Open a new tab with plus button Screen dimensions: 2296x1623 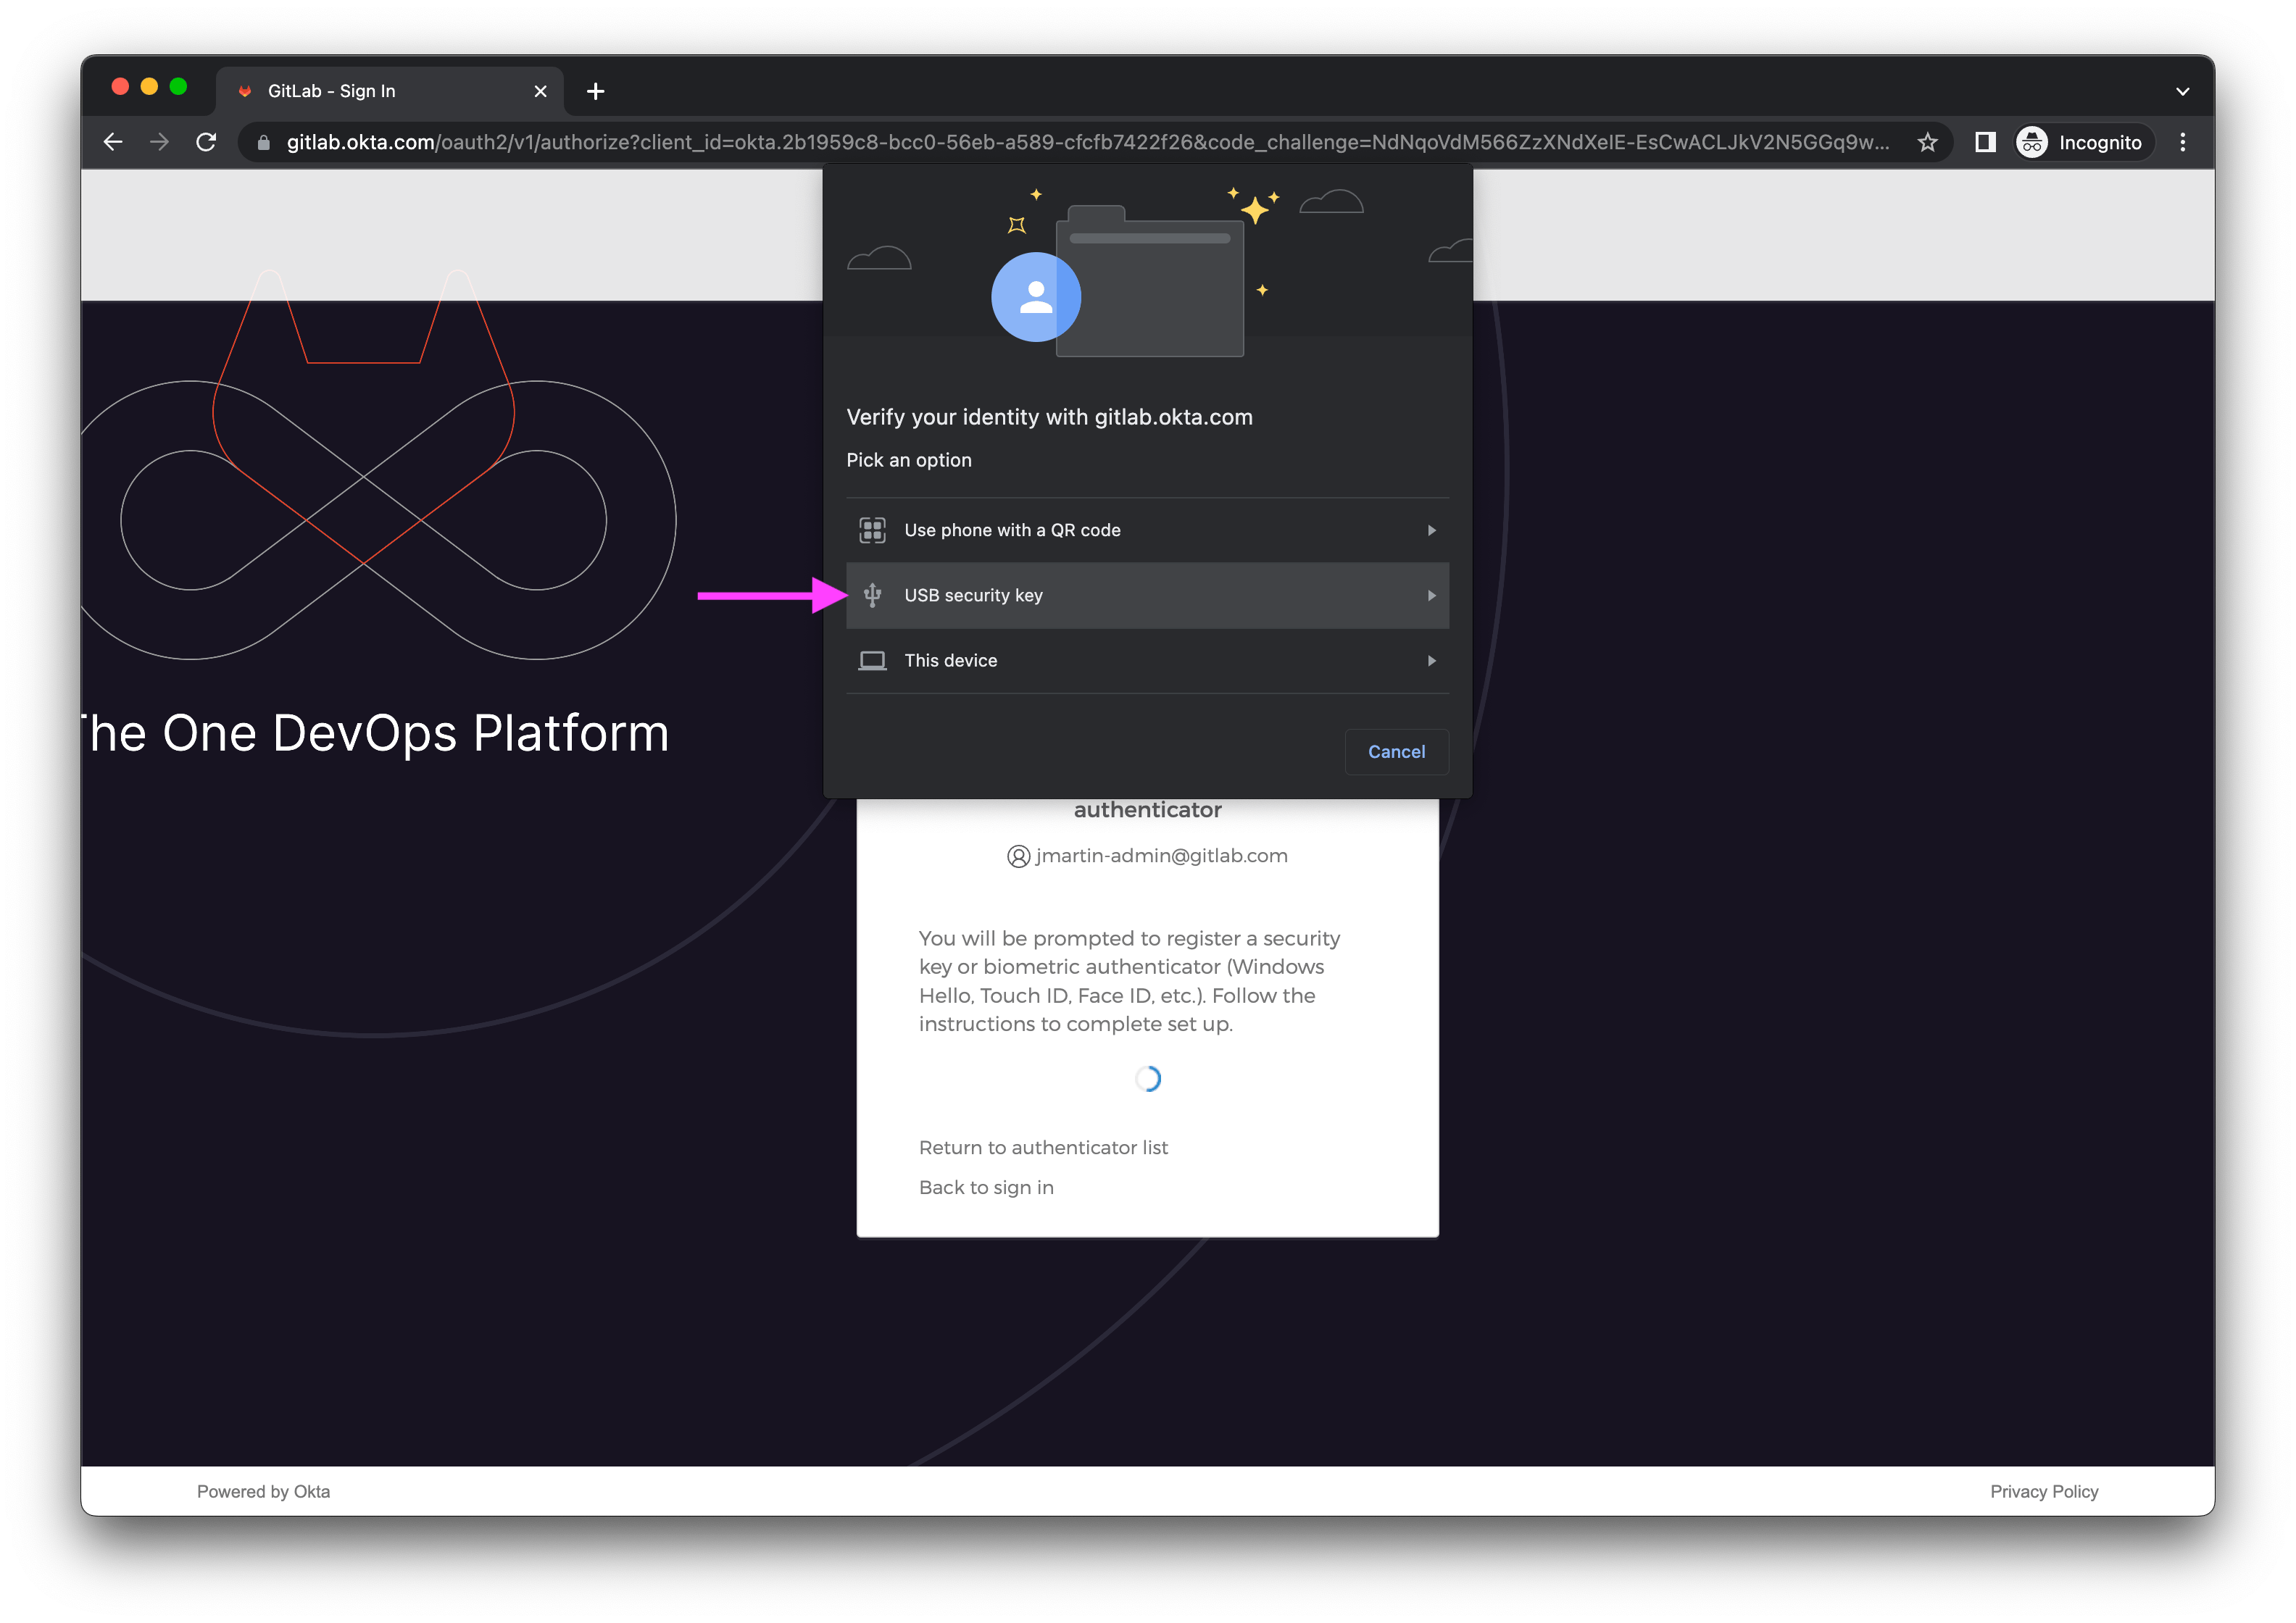(x=596, y=91)
